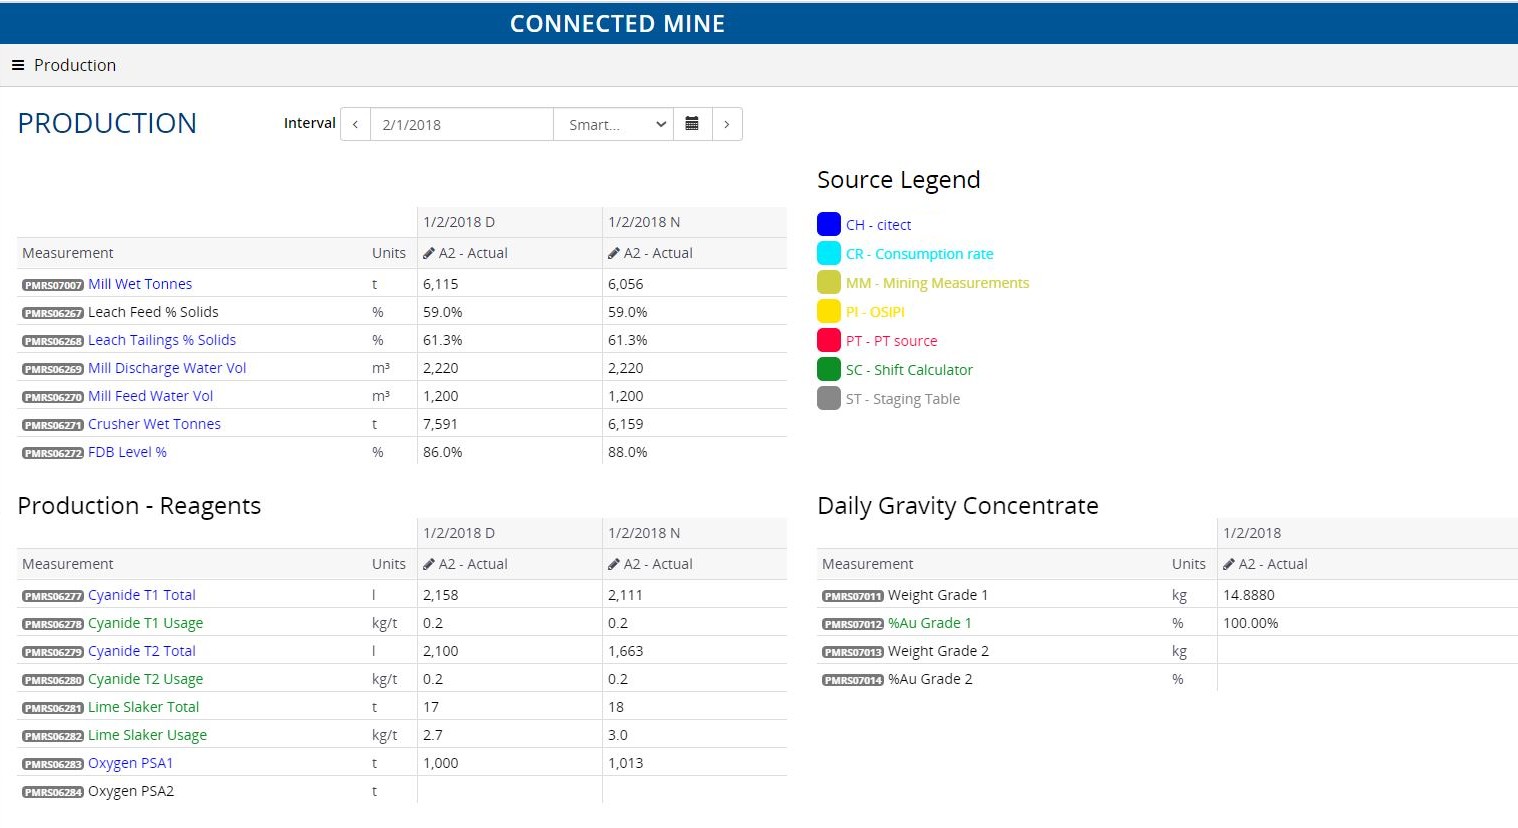
Task: Open the hamburger menu beside Production
Action: 17,65
